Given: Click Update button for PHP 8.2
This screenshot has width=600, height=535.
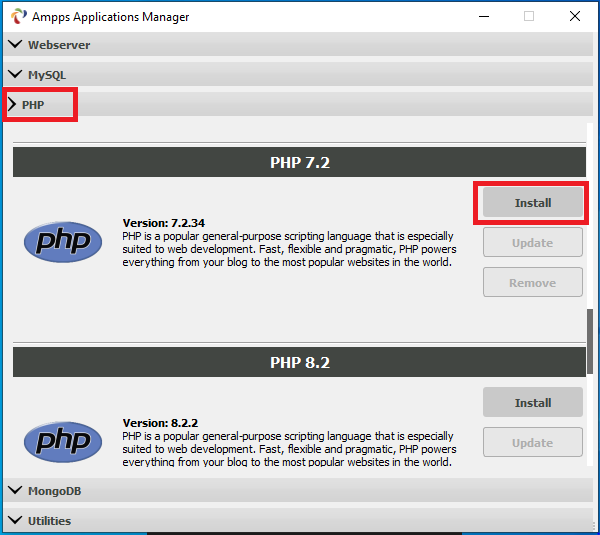Looking at the screenshot, I should tap(533, 442).
